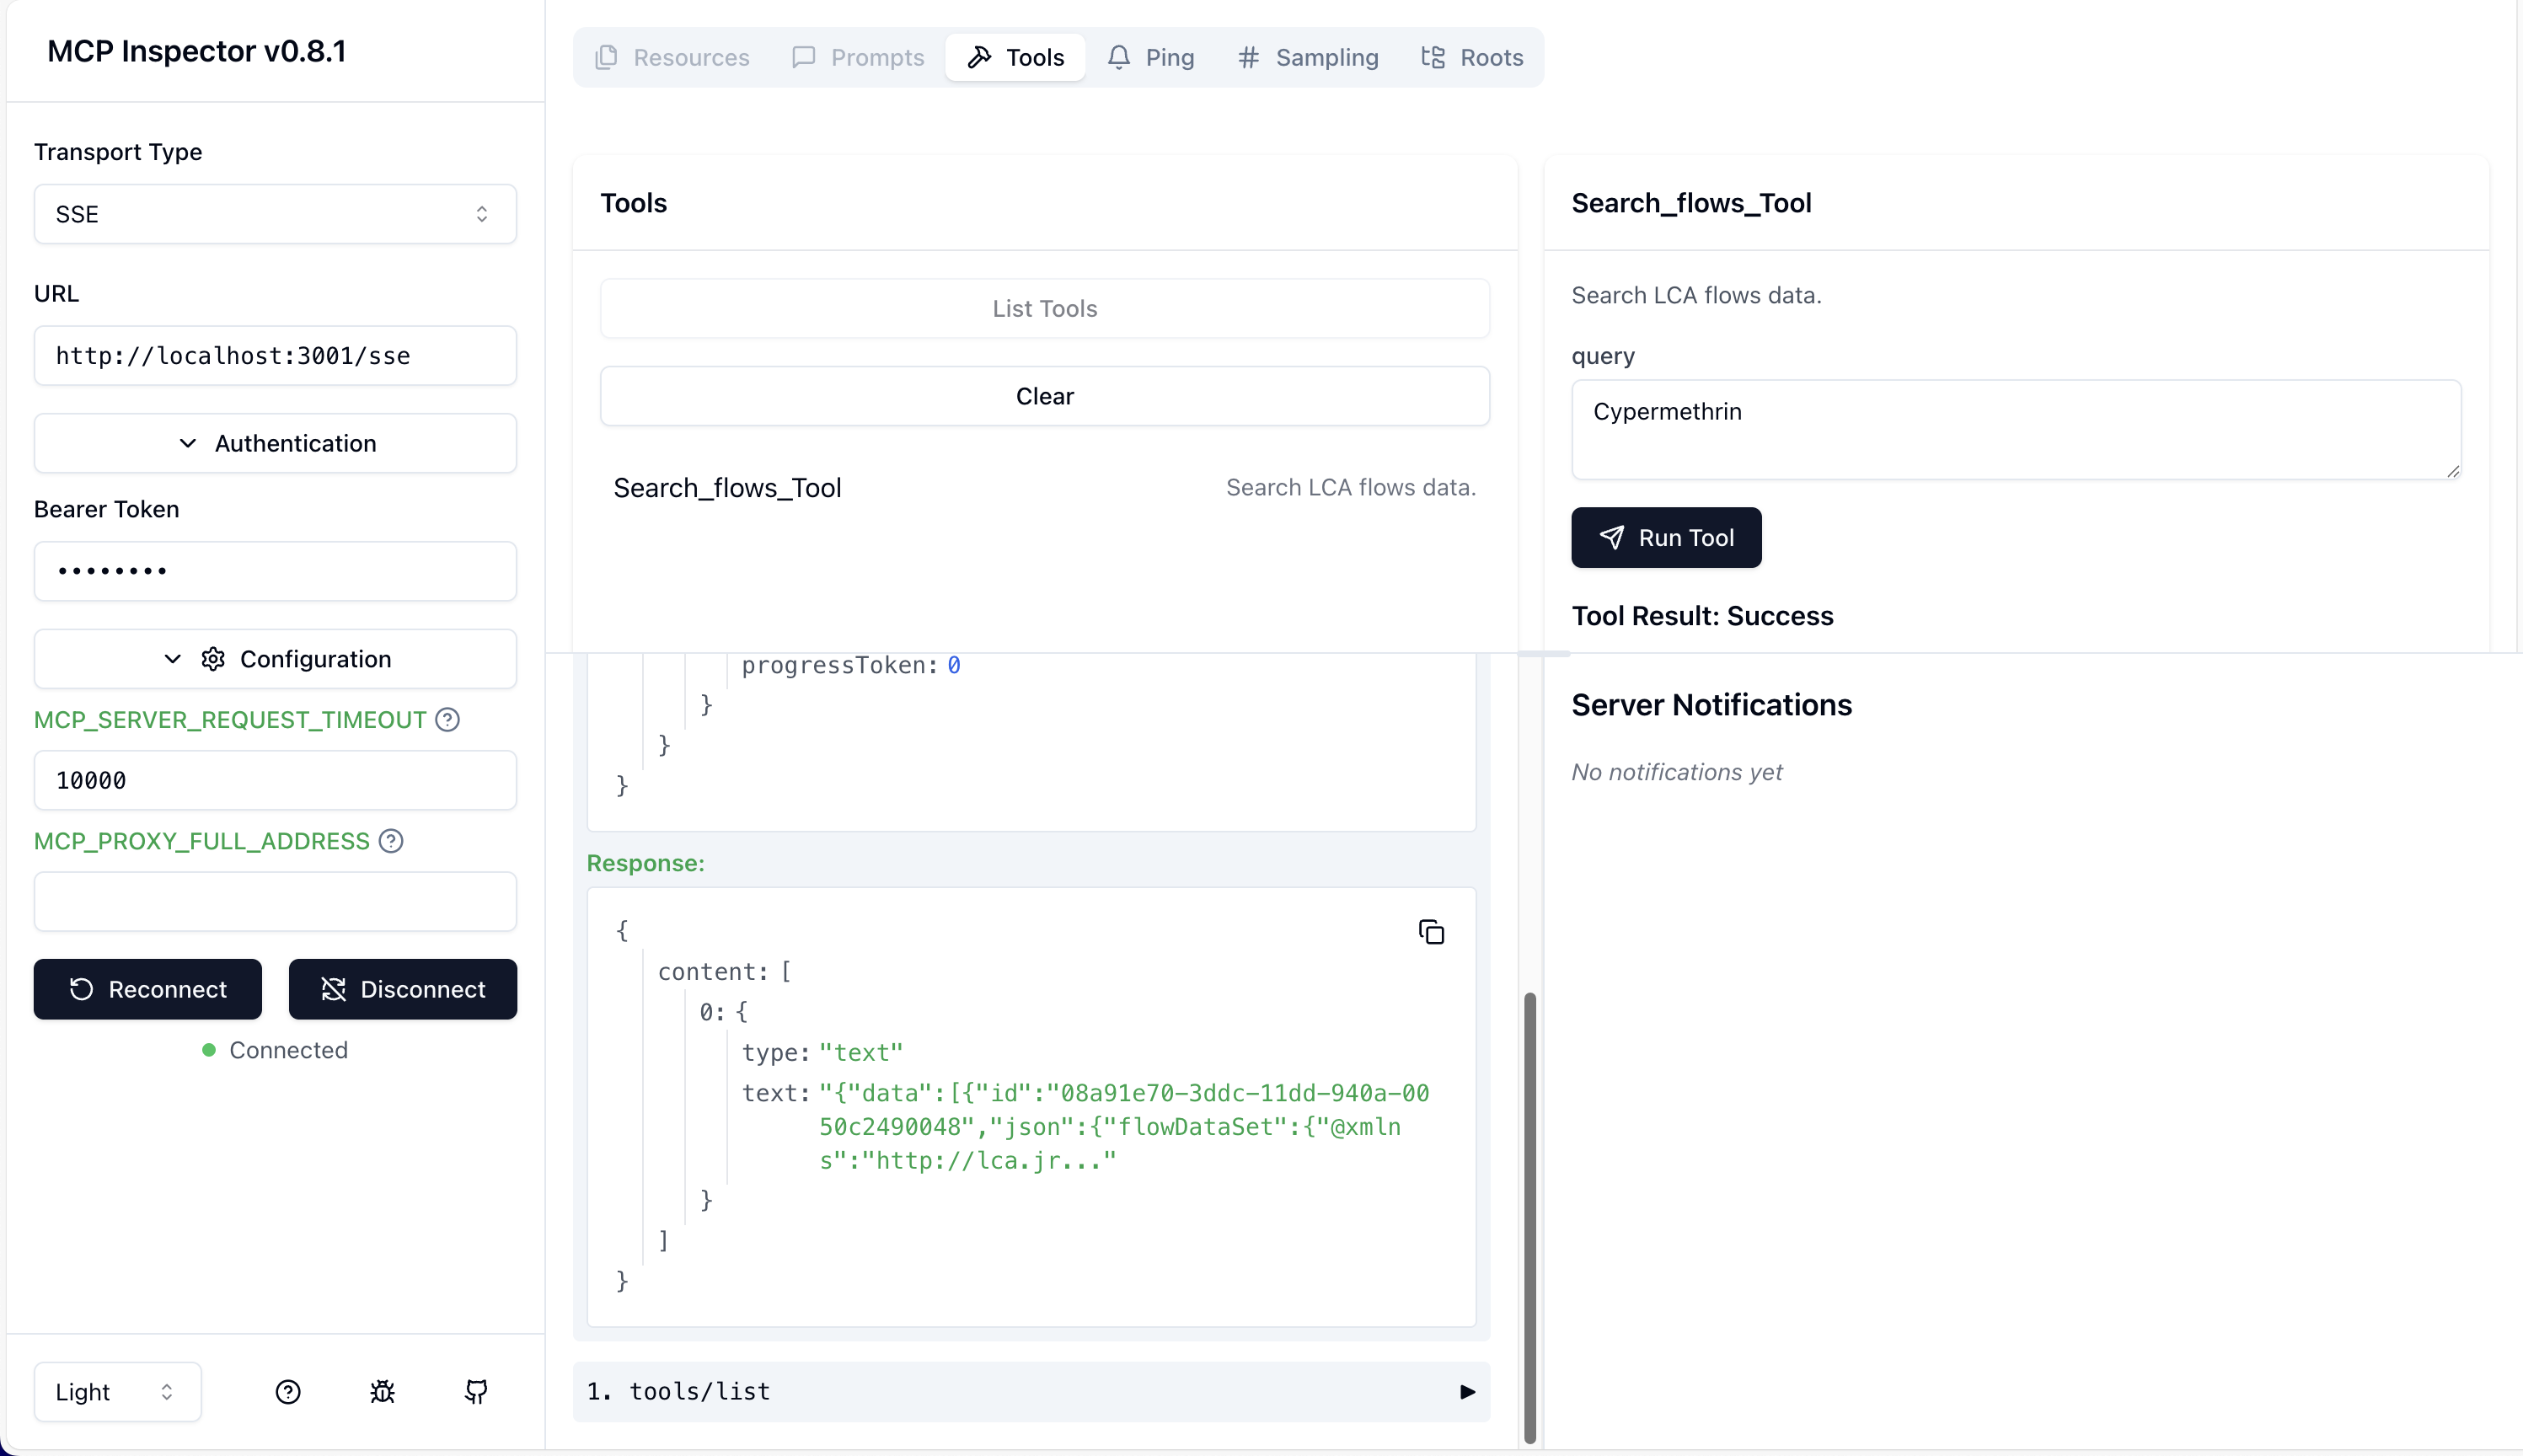Click the Clear button in the Tools panel

click(1044, 396)
